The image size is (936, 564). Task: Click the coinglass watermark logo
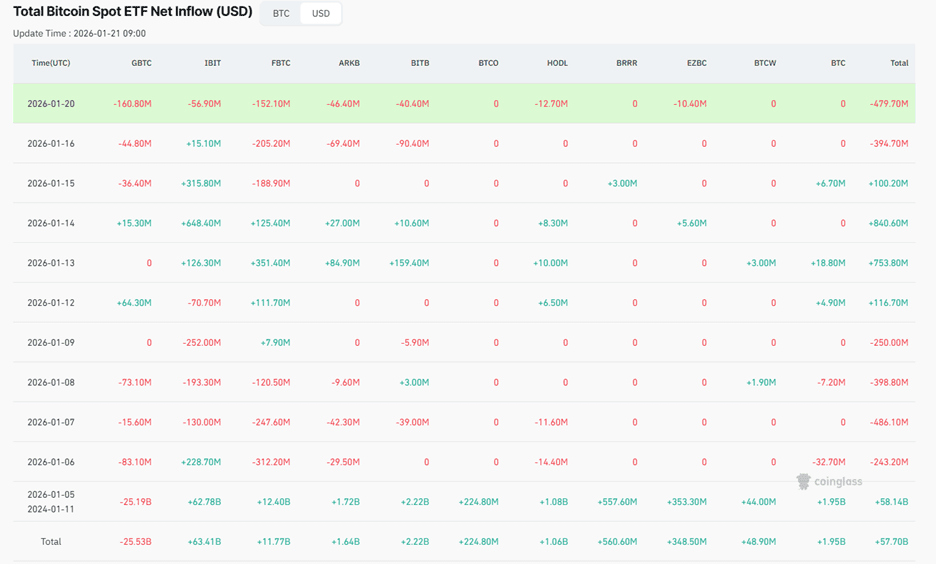click(x=830, y=482)
